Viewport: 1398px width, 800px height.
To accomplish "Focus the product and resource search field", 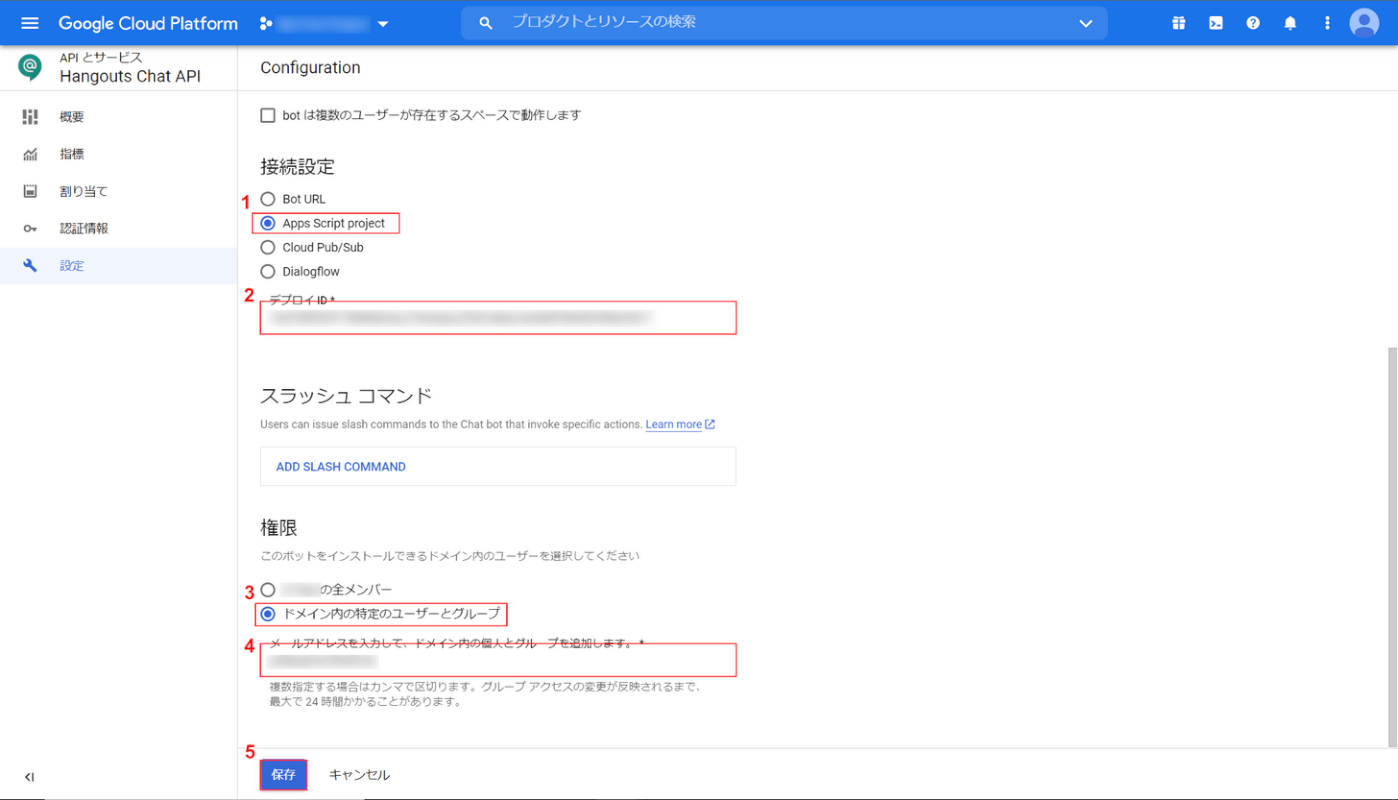I will pos(784,23).
